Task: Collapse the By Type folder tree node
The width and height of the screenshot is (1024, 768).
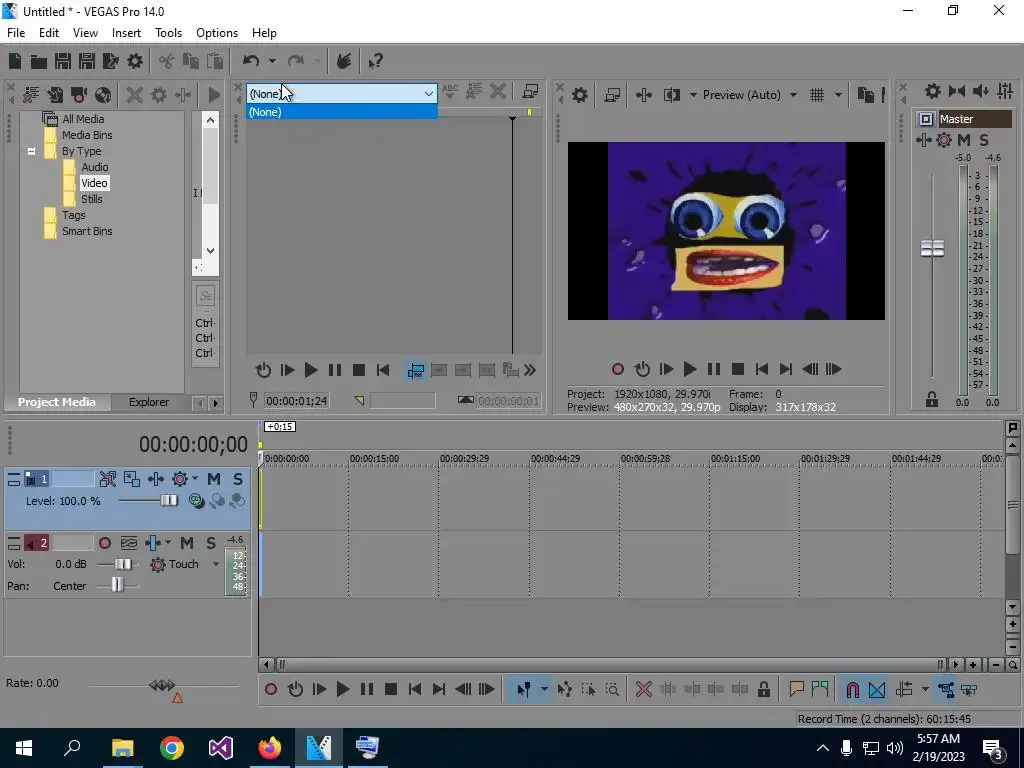Action: (x=31, y=152)
